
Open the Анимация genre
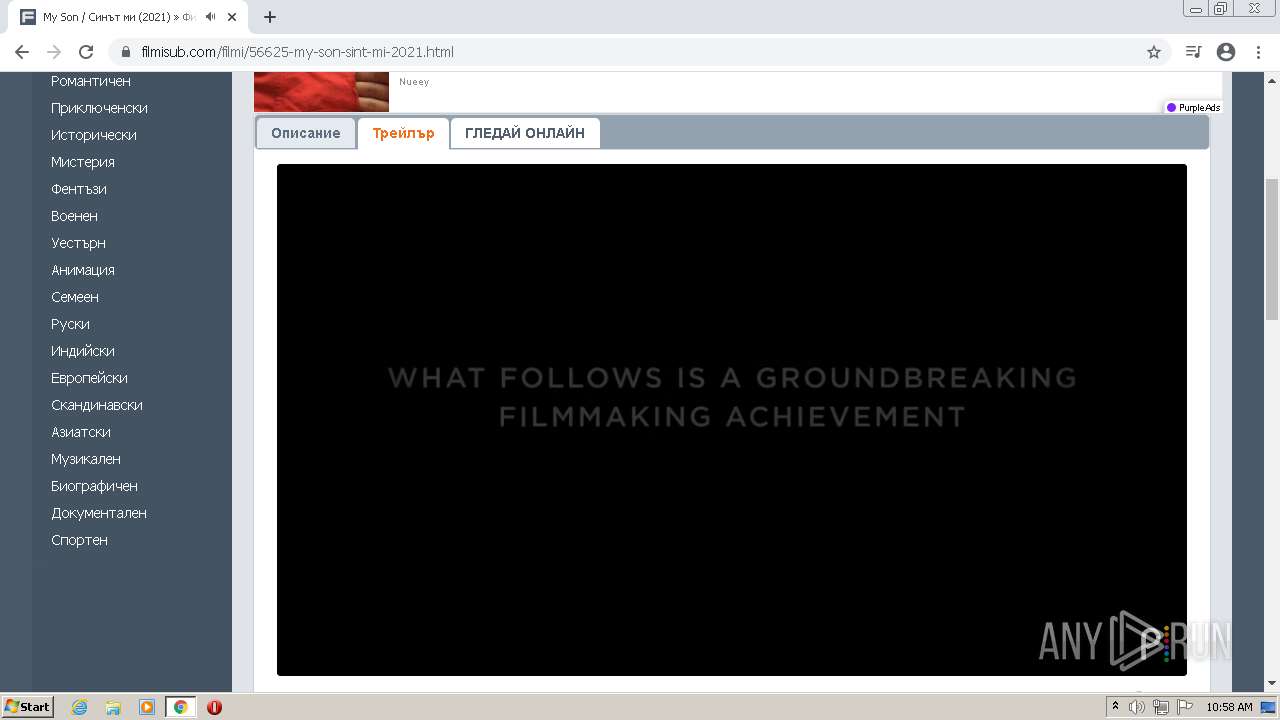(x=83, y=270)
